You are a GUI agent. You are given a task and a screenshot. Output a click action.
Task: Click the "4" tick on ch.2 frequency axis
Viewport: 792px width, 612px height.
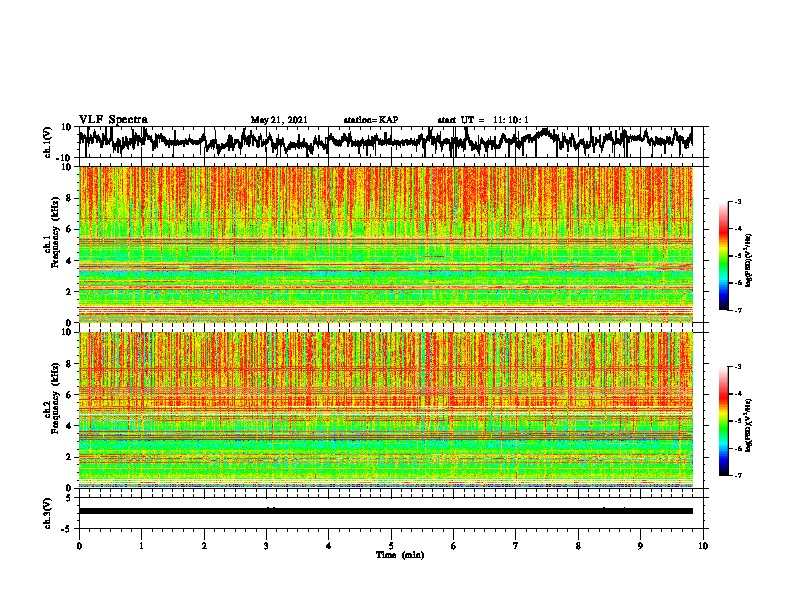(69, 426)
